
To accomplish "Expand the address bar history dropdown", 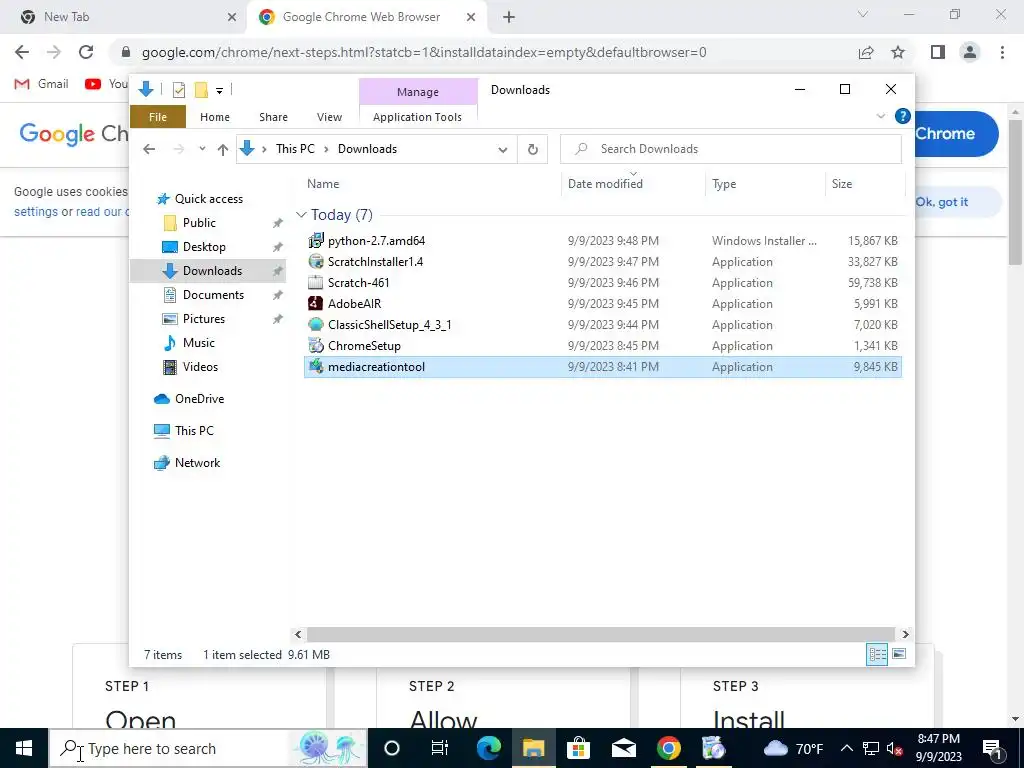I will (503, 150).
